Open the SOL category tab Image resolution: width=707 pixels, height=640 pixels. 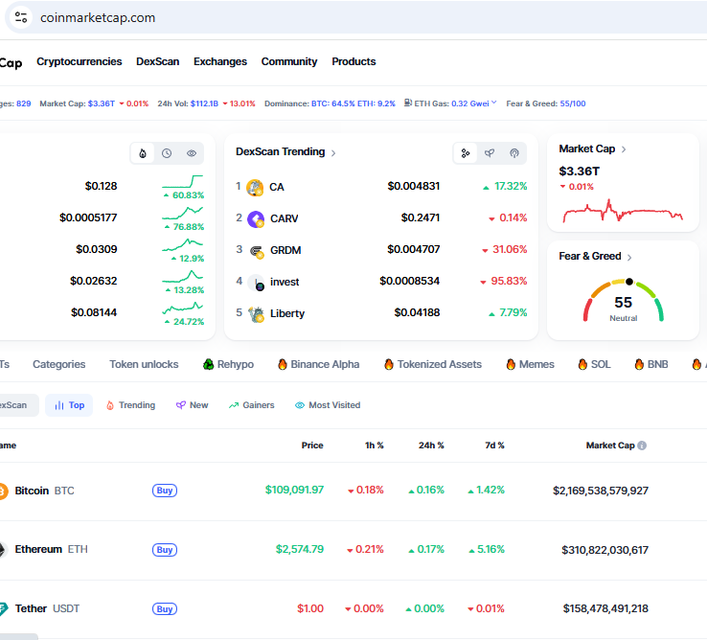coord(594,364)
